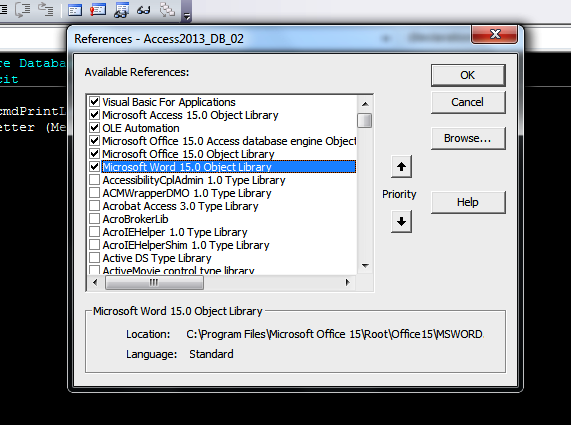
Task: Check AcroIEHelperShim 1.0 Type Library
Action: [x=94, y=245]
